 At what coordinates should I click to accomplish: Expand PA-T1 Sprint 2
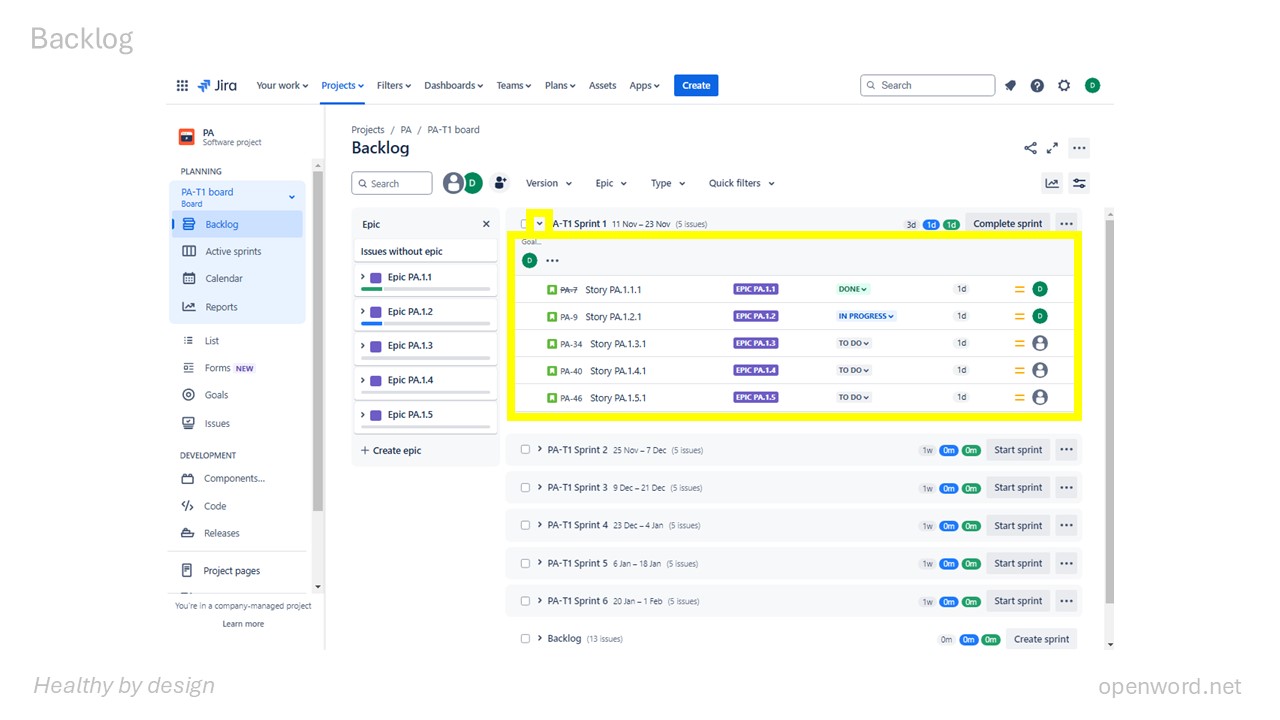click(x=540, y=450)
